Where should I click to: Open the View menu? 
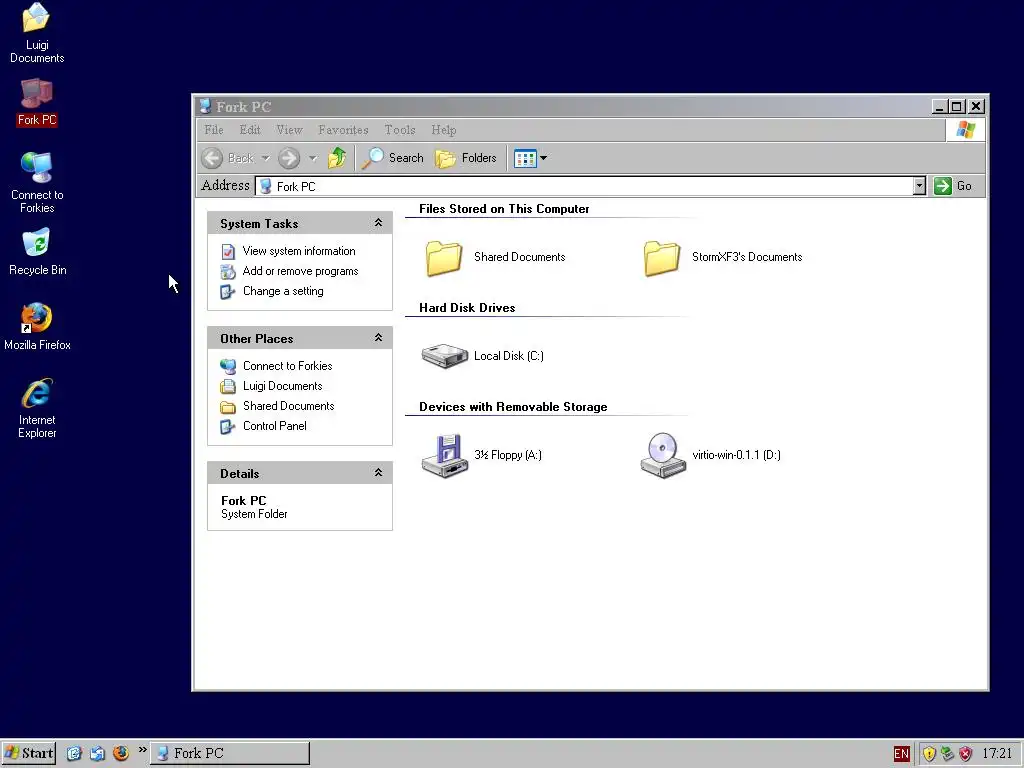[x=289, y=130]
